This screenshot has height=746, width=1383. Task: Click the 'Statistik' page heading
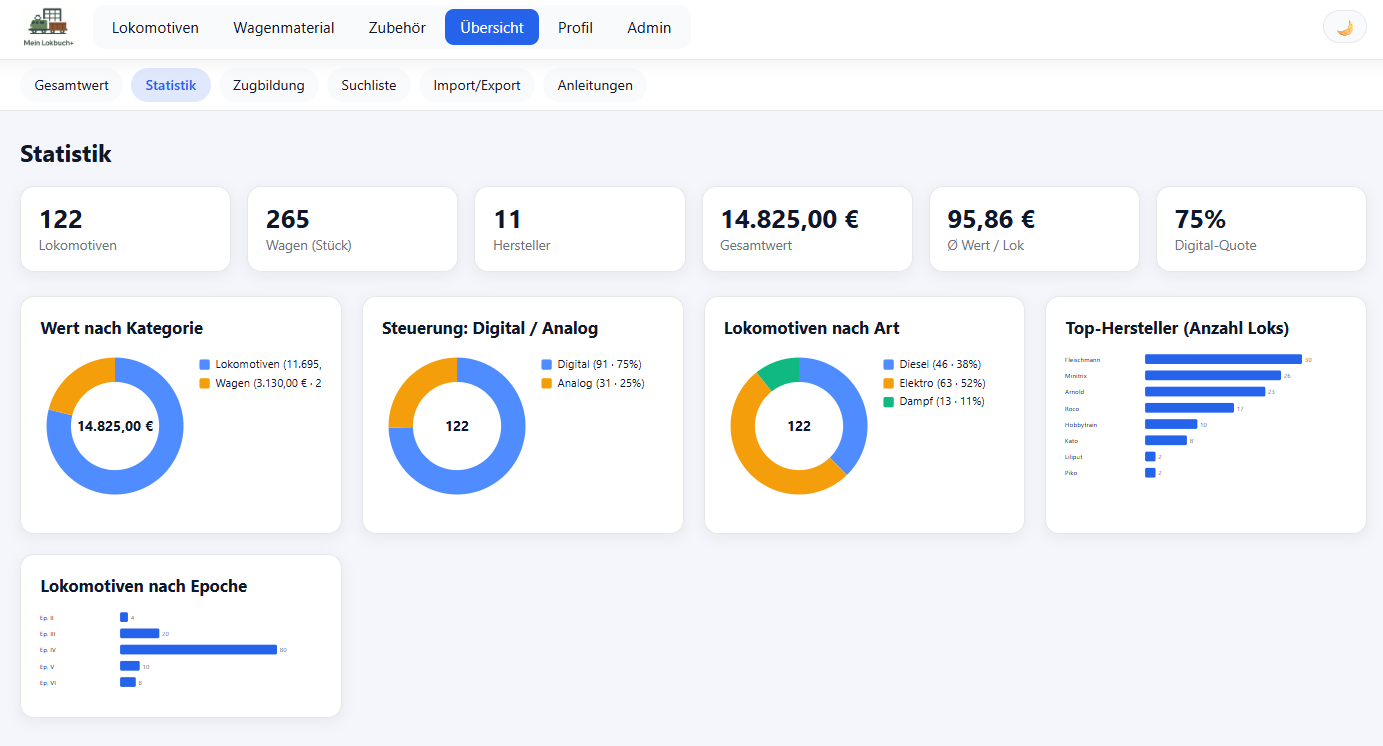(66, 154)
